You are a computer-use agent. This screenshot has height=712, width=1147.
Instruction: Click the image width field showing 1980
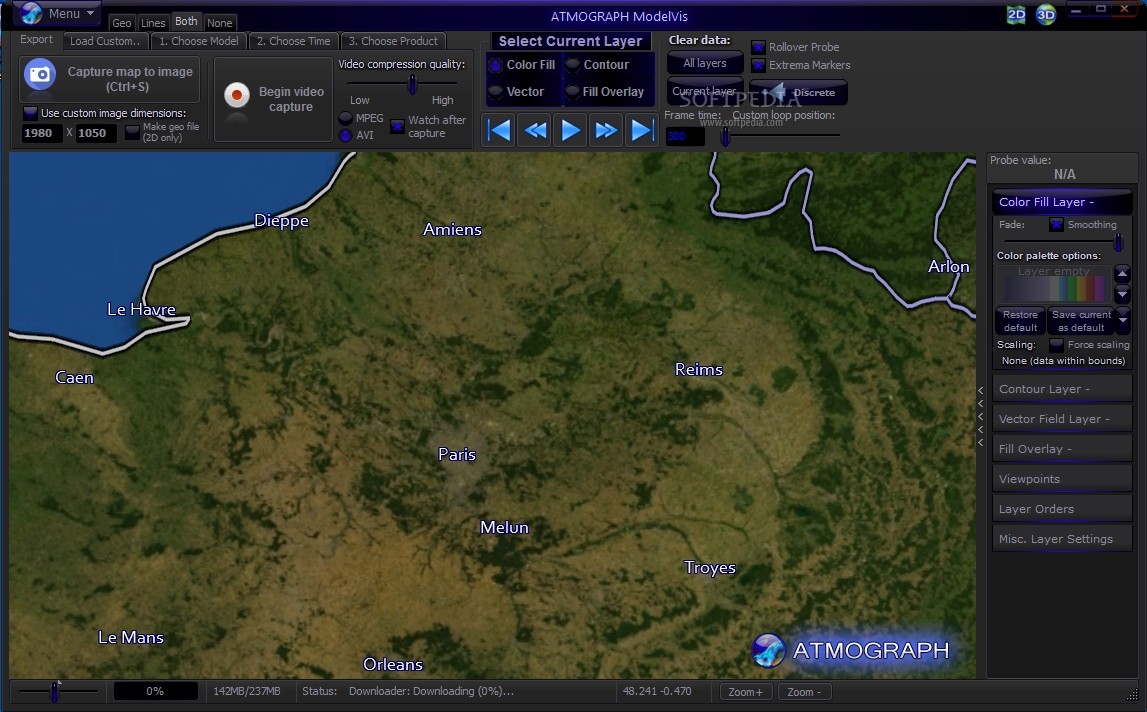pyautogui.click(x=41, y=133)
